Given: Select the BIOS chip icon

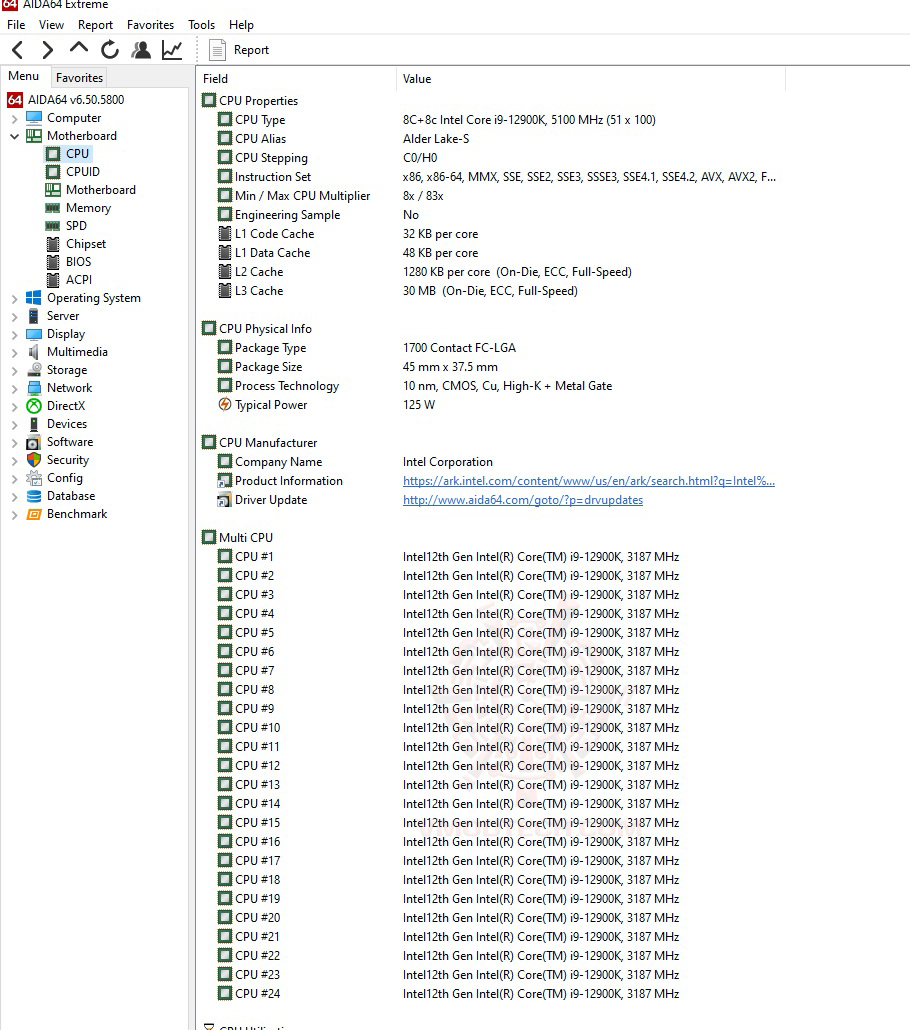Looking at the screenshot, I should 53,261.
